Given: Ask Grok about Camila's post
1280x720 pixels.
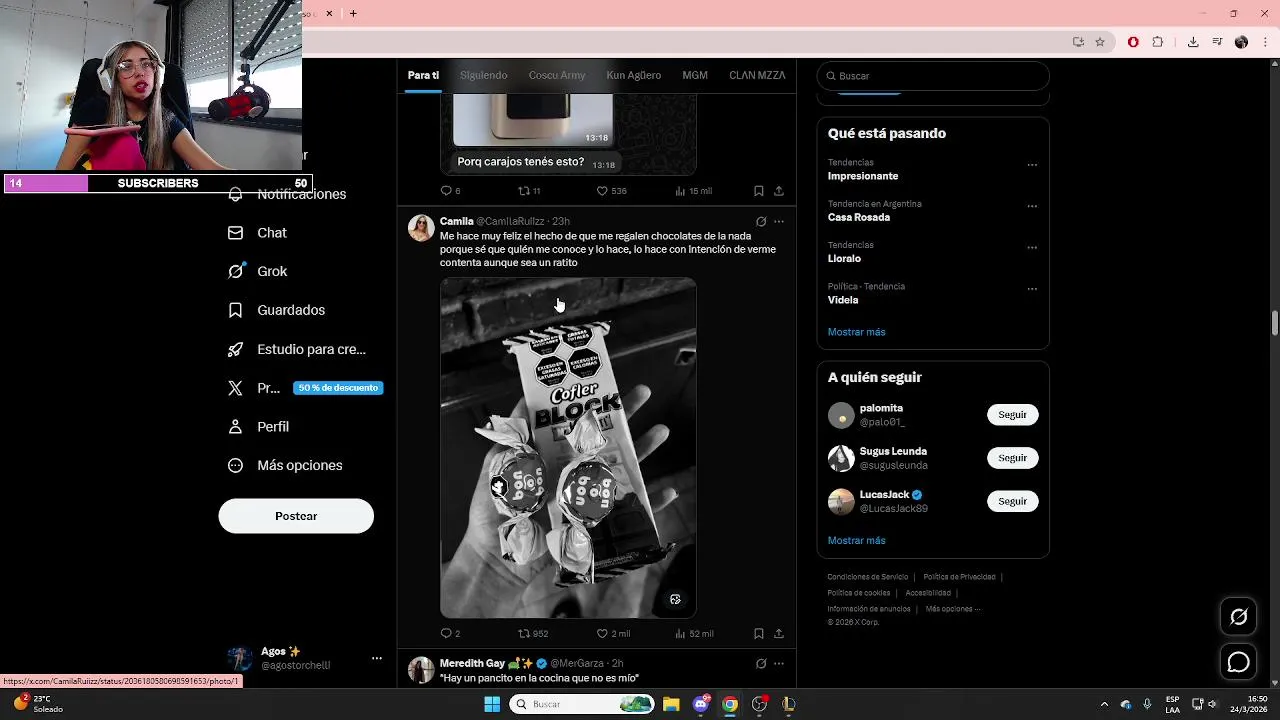Looking at the screenshot, I should point(761,221).
